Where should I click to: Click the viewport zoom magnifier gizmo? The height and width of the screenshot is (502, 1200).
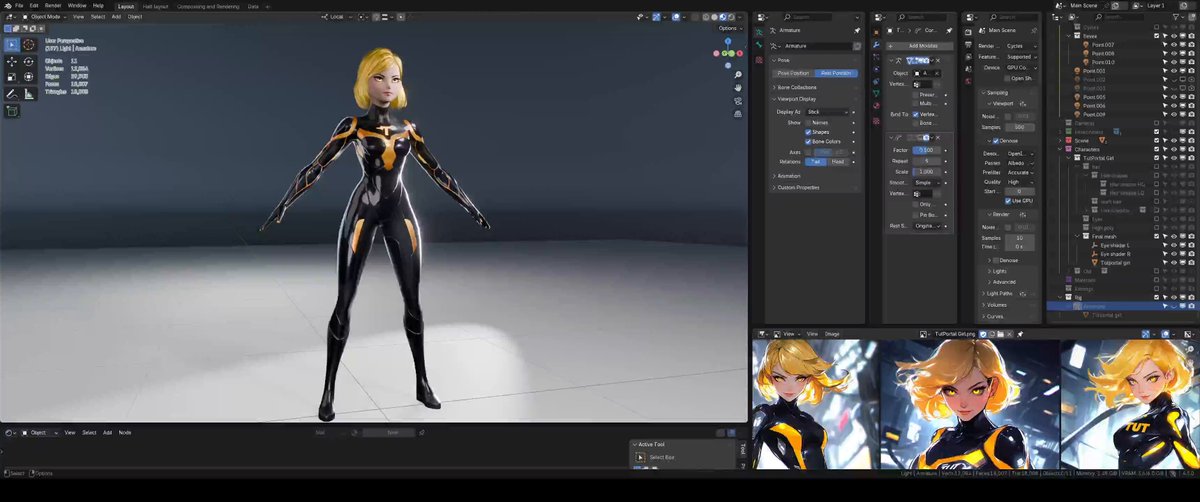tap(737, 73)
